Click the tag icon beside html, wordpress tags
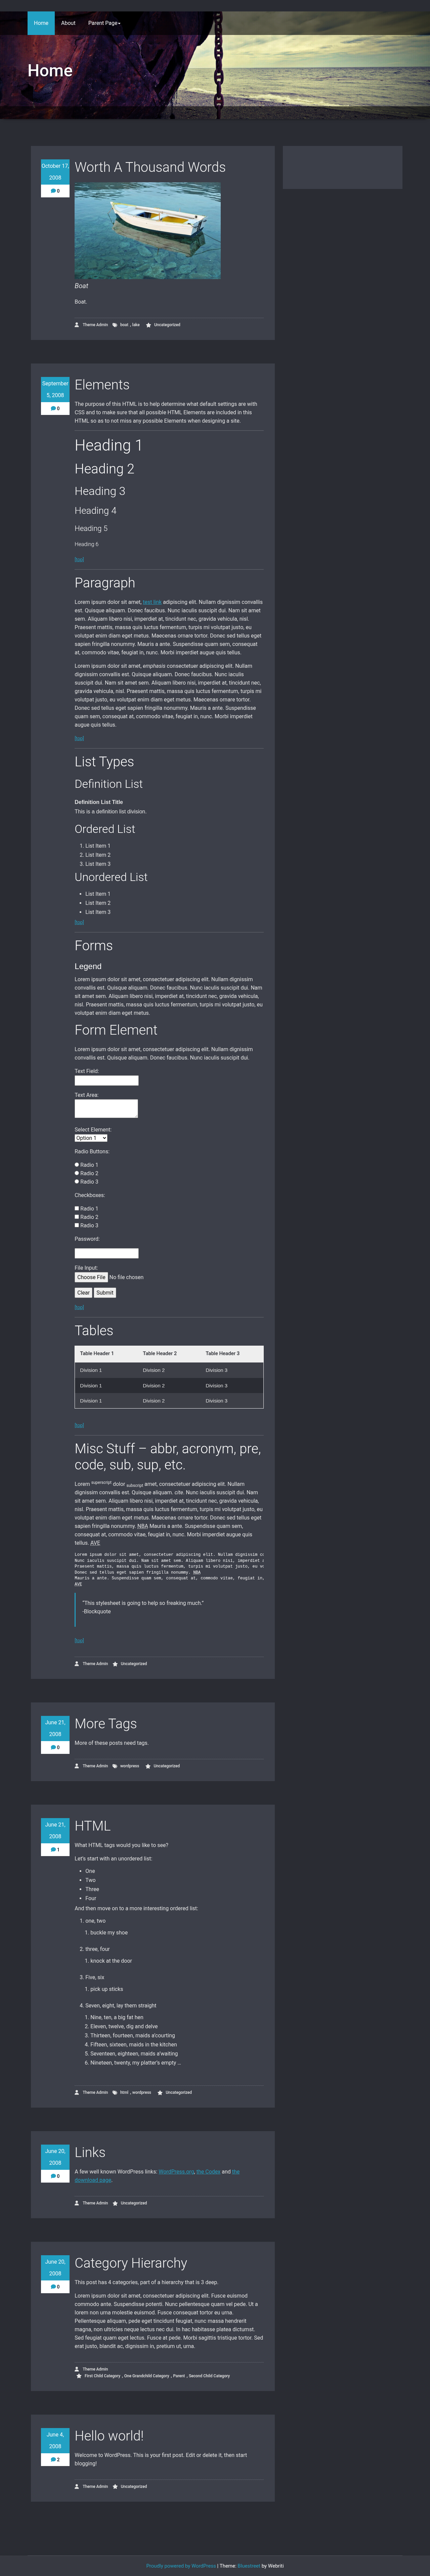Viewport: 430px width, 2576px height. pyautogui.click(x=115, y=2092)
